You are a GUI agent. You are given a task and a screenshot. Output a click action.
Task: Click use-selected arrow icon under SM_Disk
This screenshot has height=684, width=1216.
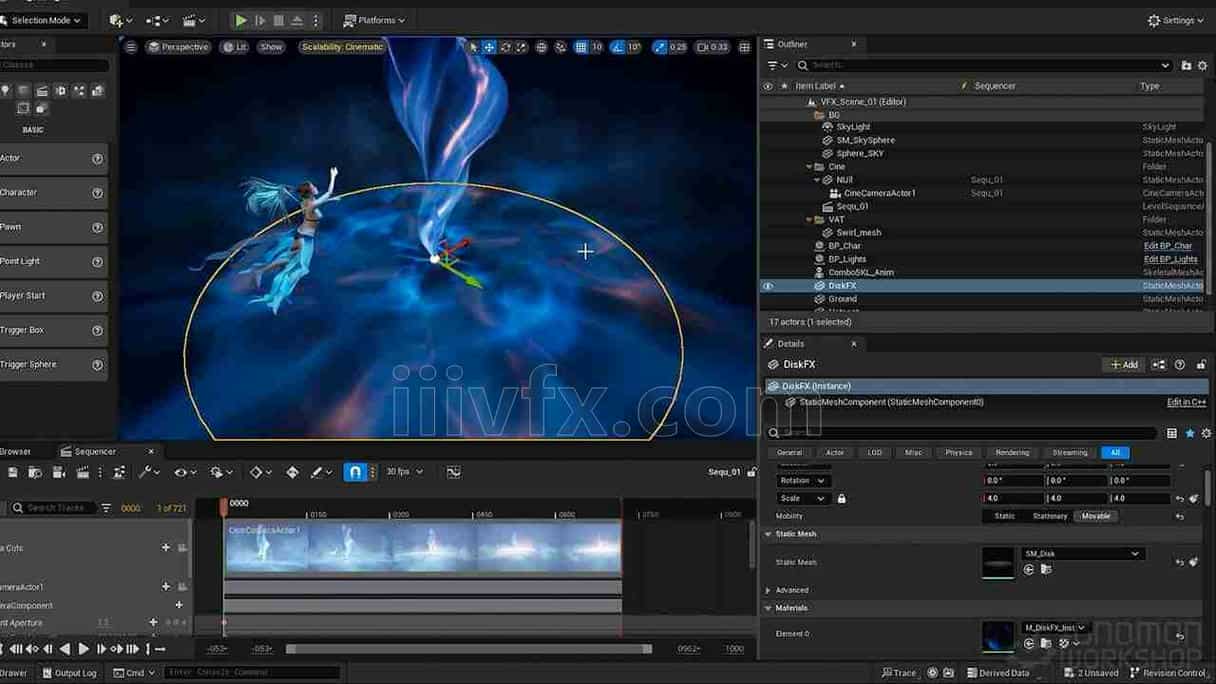tap(1029, 570)
